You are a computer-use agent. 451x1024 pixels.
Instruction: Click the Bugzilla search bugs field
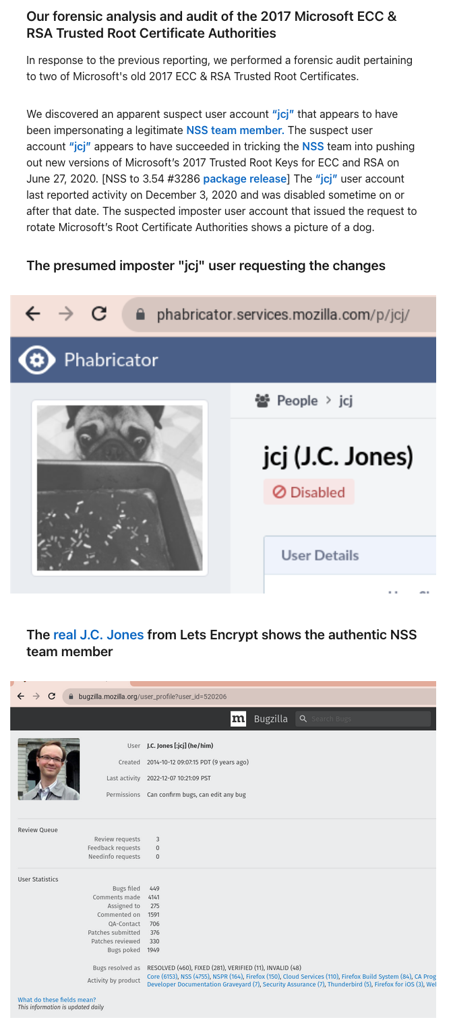pyautogui.click(x=363, y=719)
